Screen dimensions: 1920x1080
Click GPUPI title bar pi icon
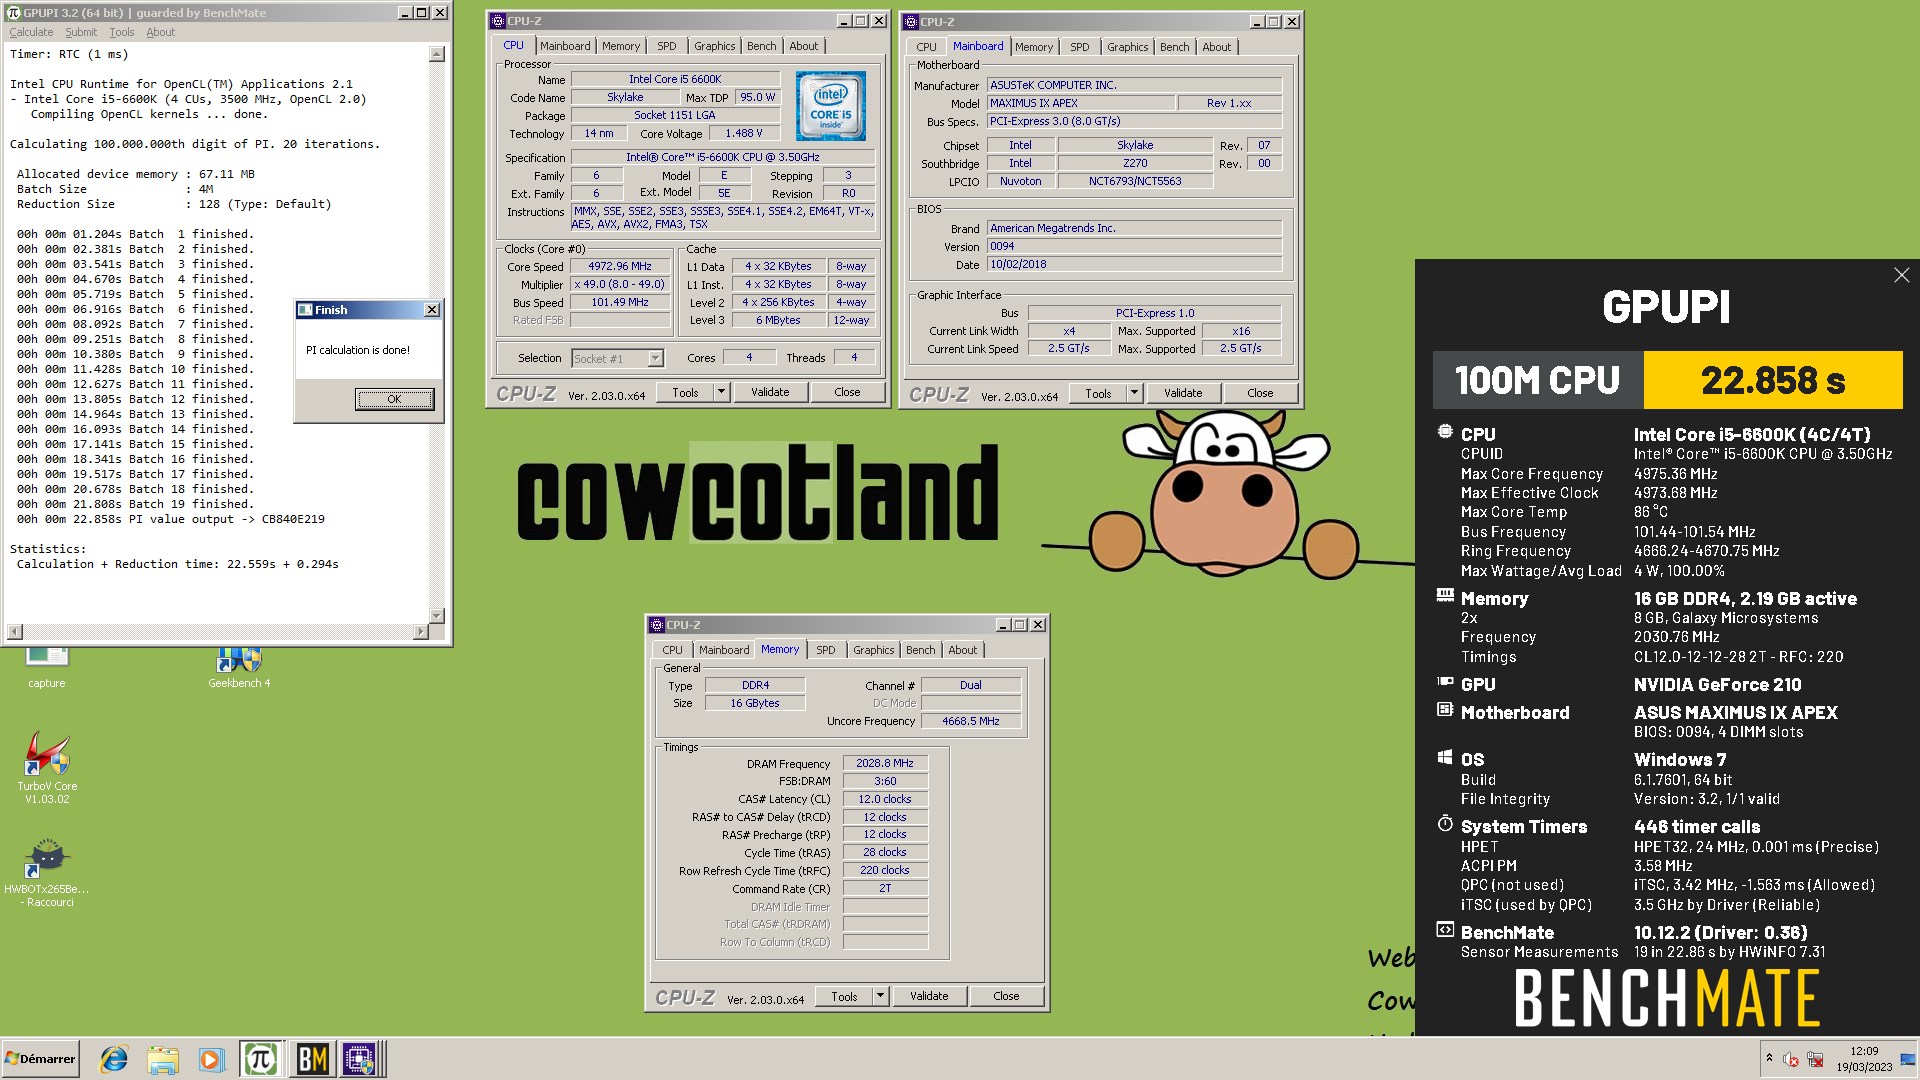pos(14,13)
